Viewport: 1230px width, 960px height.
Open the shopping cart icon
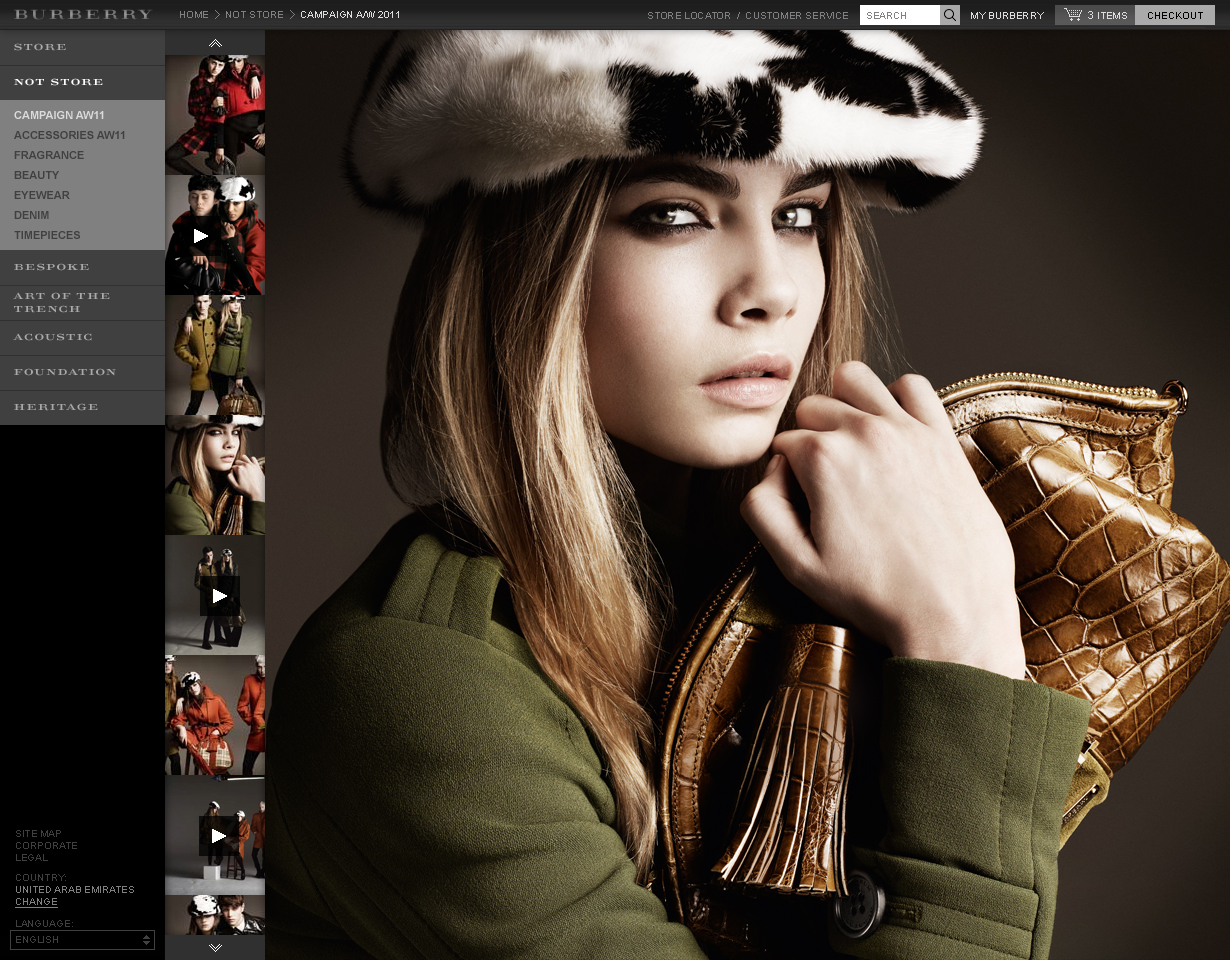point(1073,15)
